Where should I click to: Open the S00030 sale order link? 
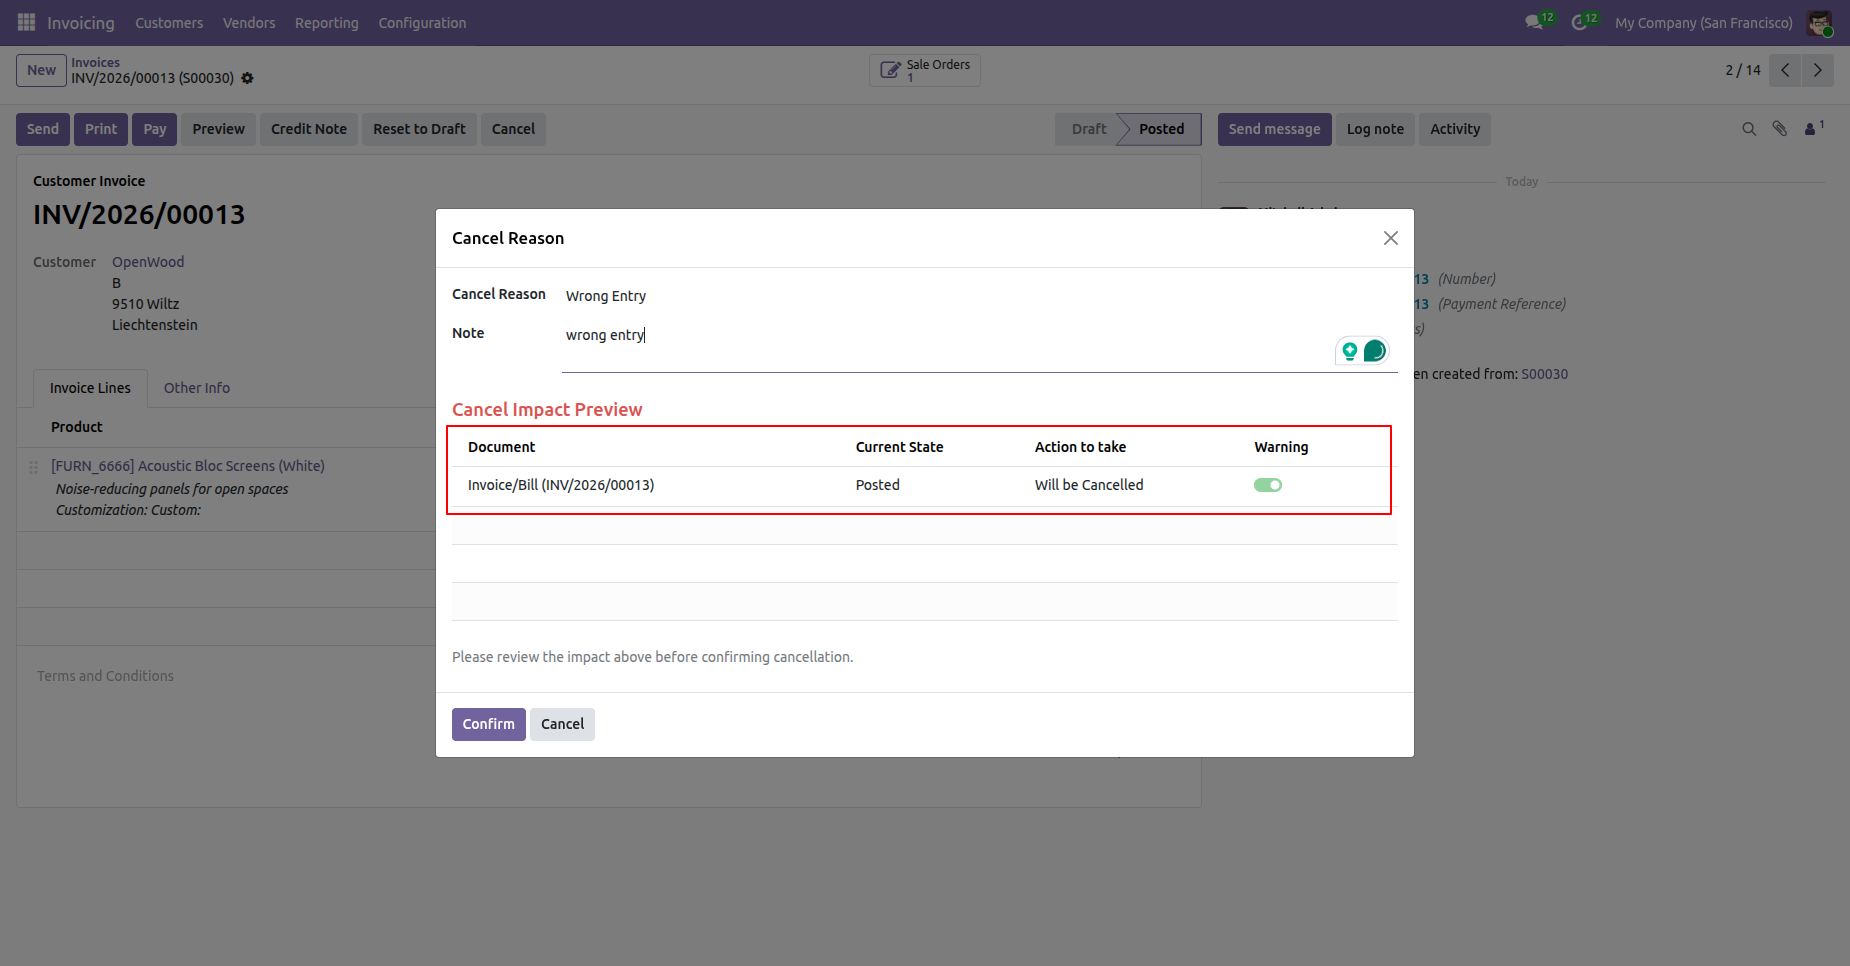1544,374
